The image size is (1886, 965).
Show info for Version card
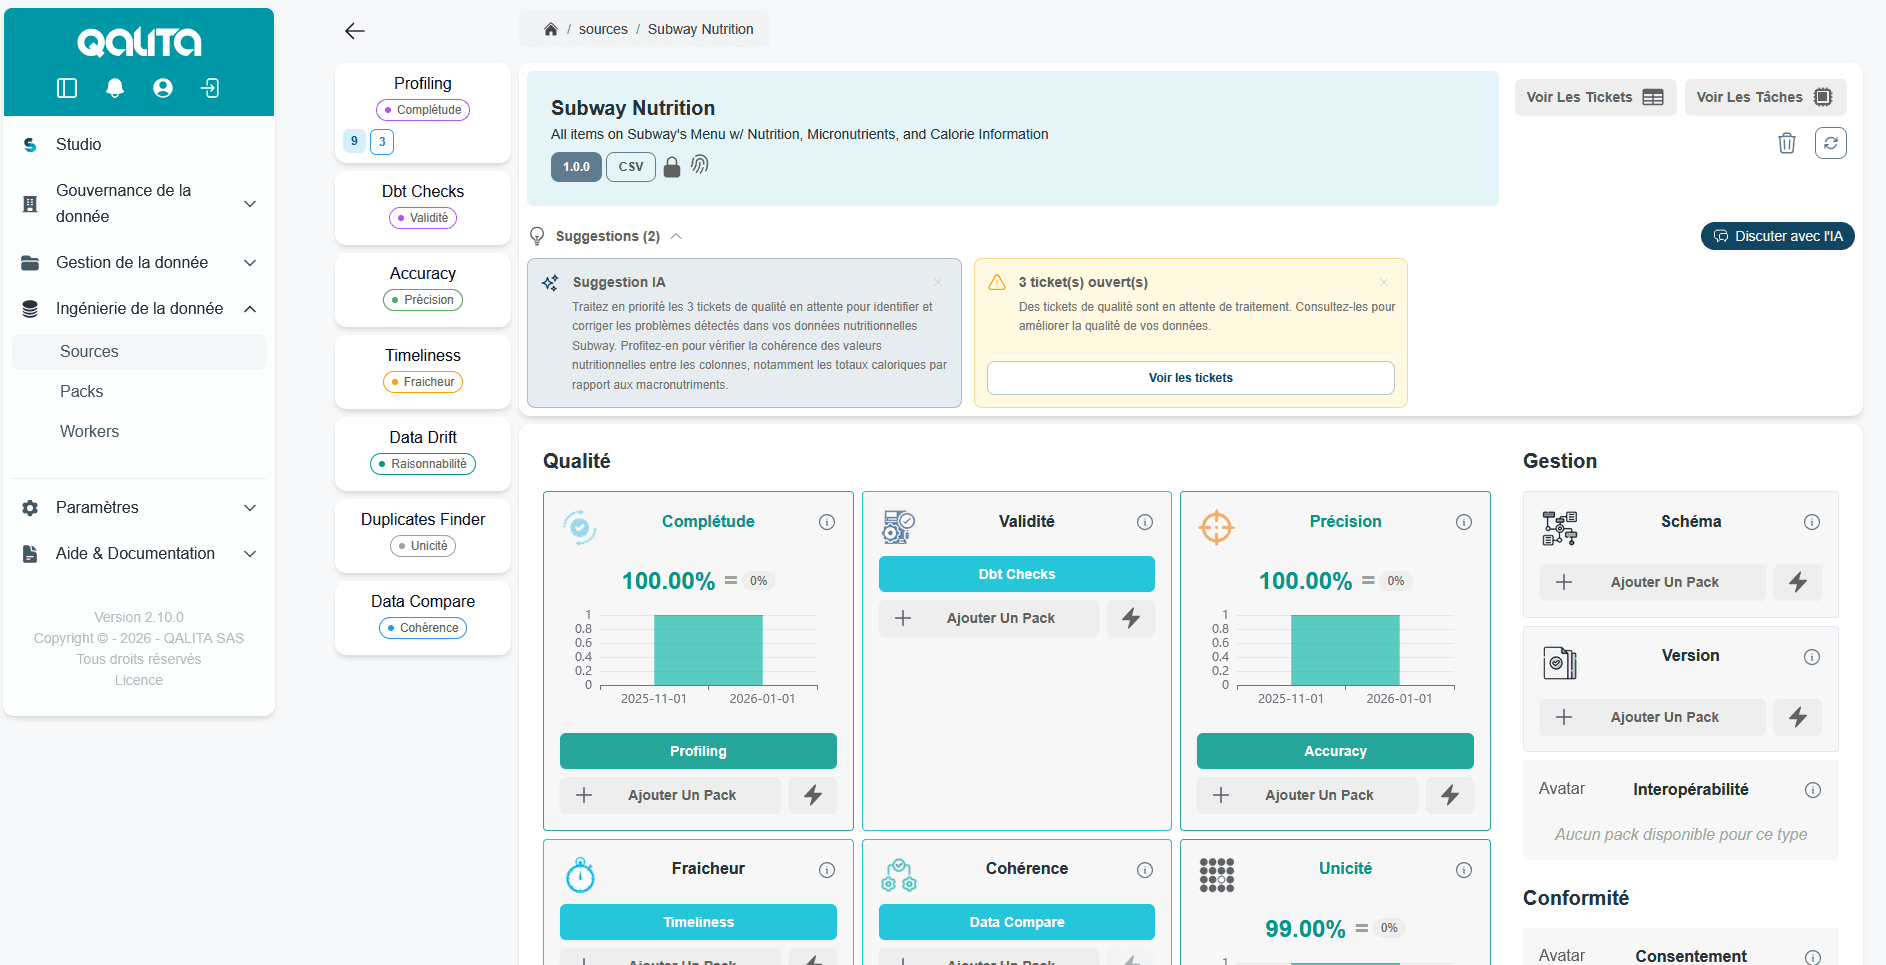click(x=1812, y=657)
